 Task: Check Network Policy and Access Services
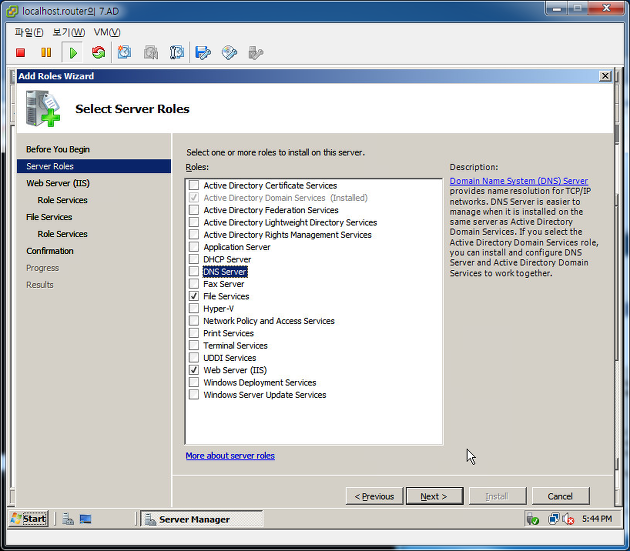point(194,321)
